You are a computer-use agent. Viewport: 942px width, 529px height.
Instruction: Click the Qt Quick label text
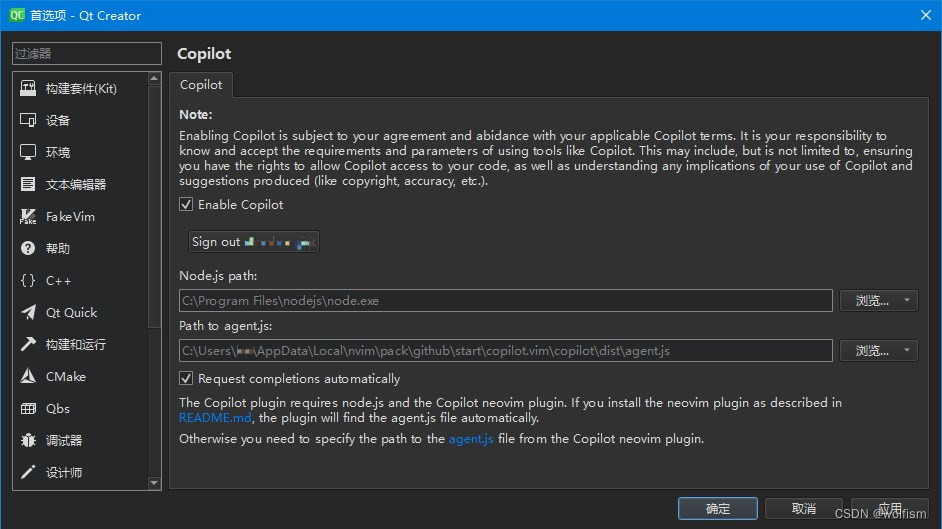tap(71, 312)
